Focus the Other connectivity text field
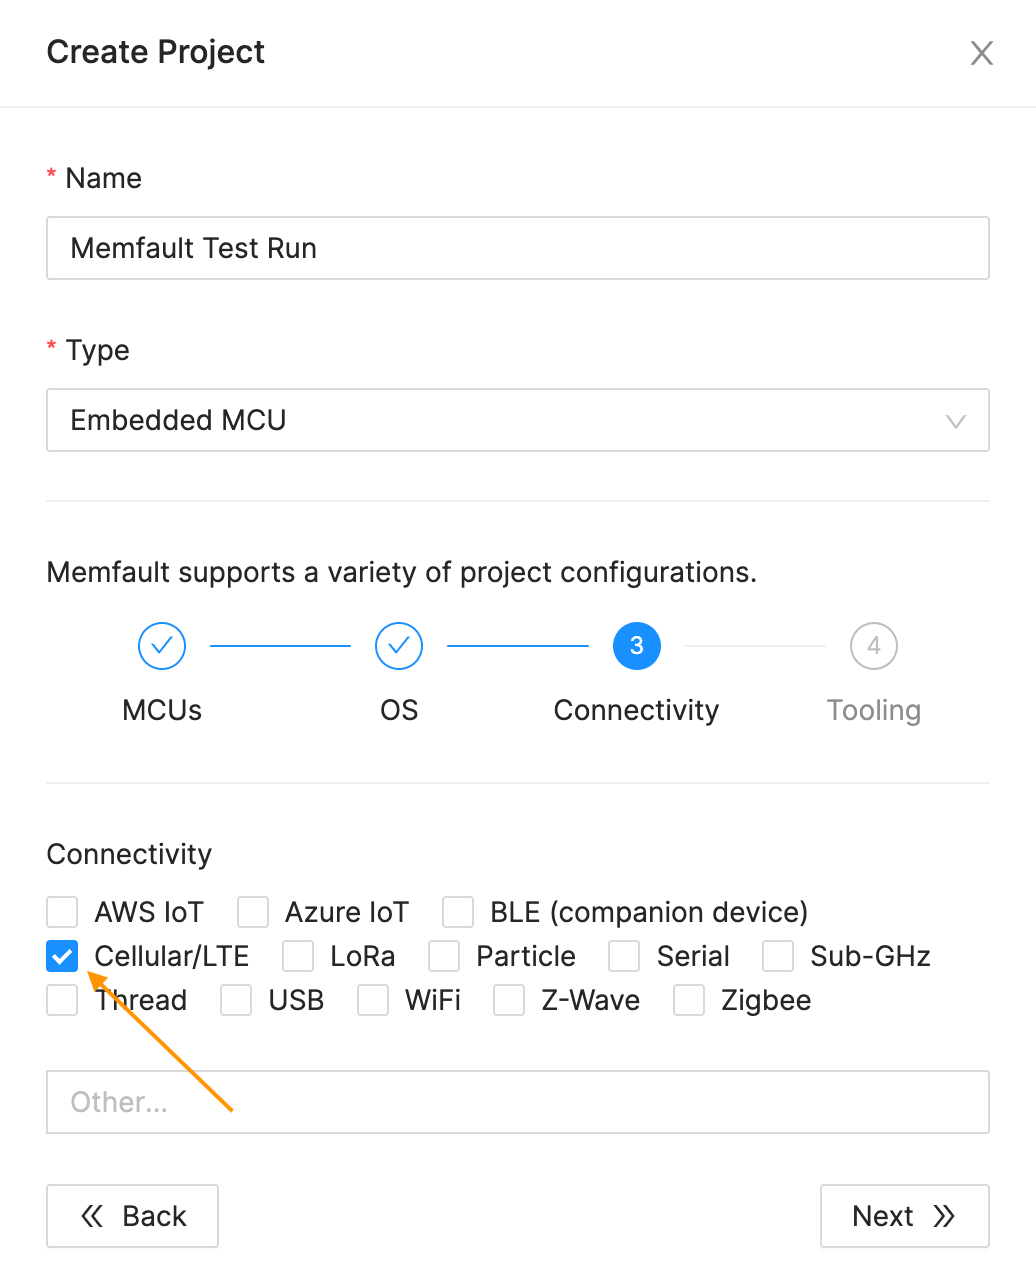The image size is (1036, 1284). [x=517, y=1102]
